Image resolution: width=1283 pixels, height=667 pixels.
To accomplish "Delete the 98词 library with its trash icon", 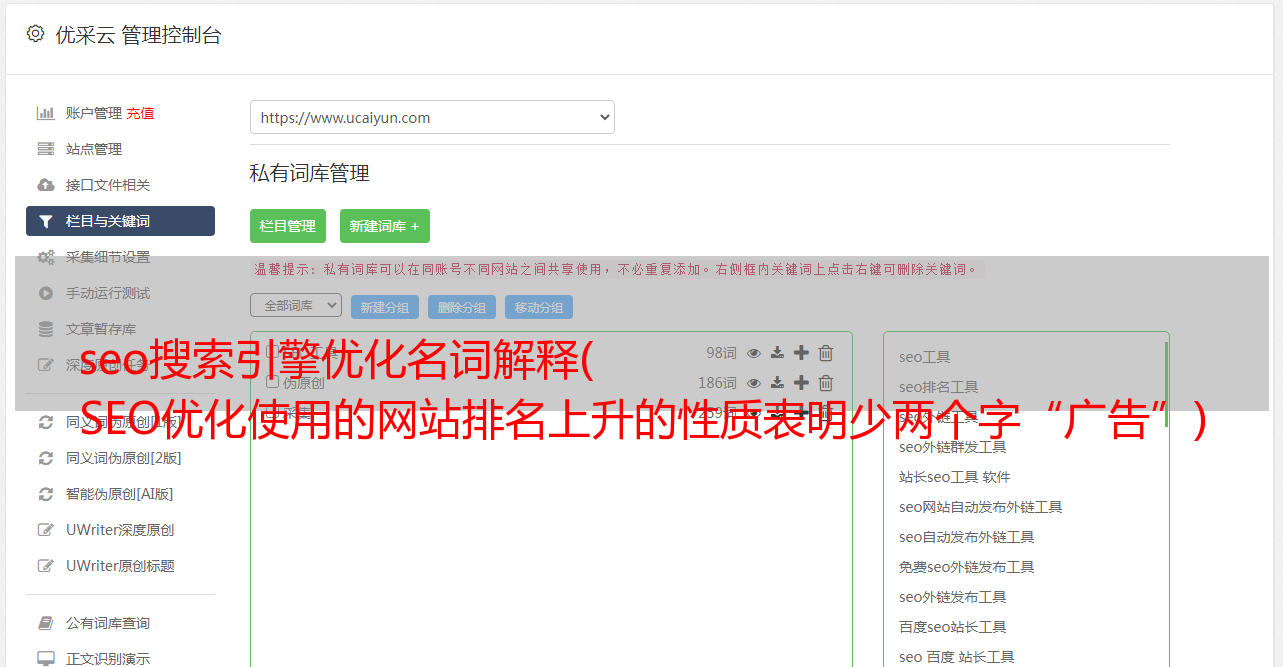I will point(826,353).
